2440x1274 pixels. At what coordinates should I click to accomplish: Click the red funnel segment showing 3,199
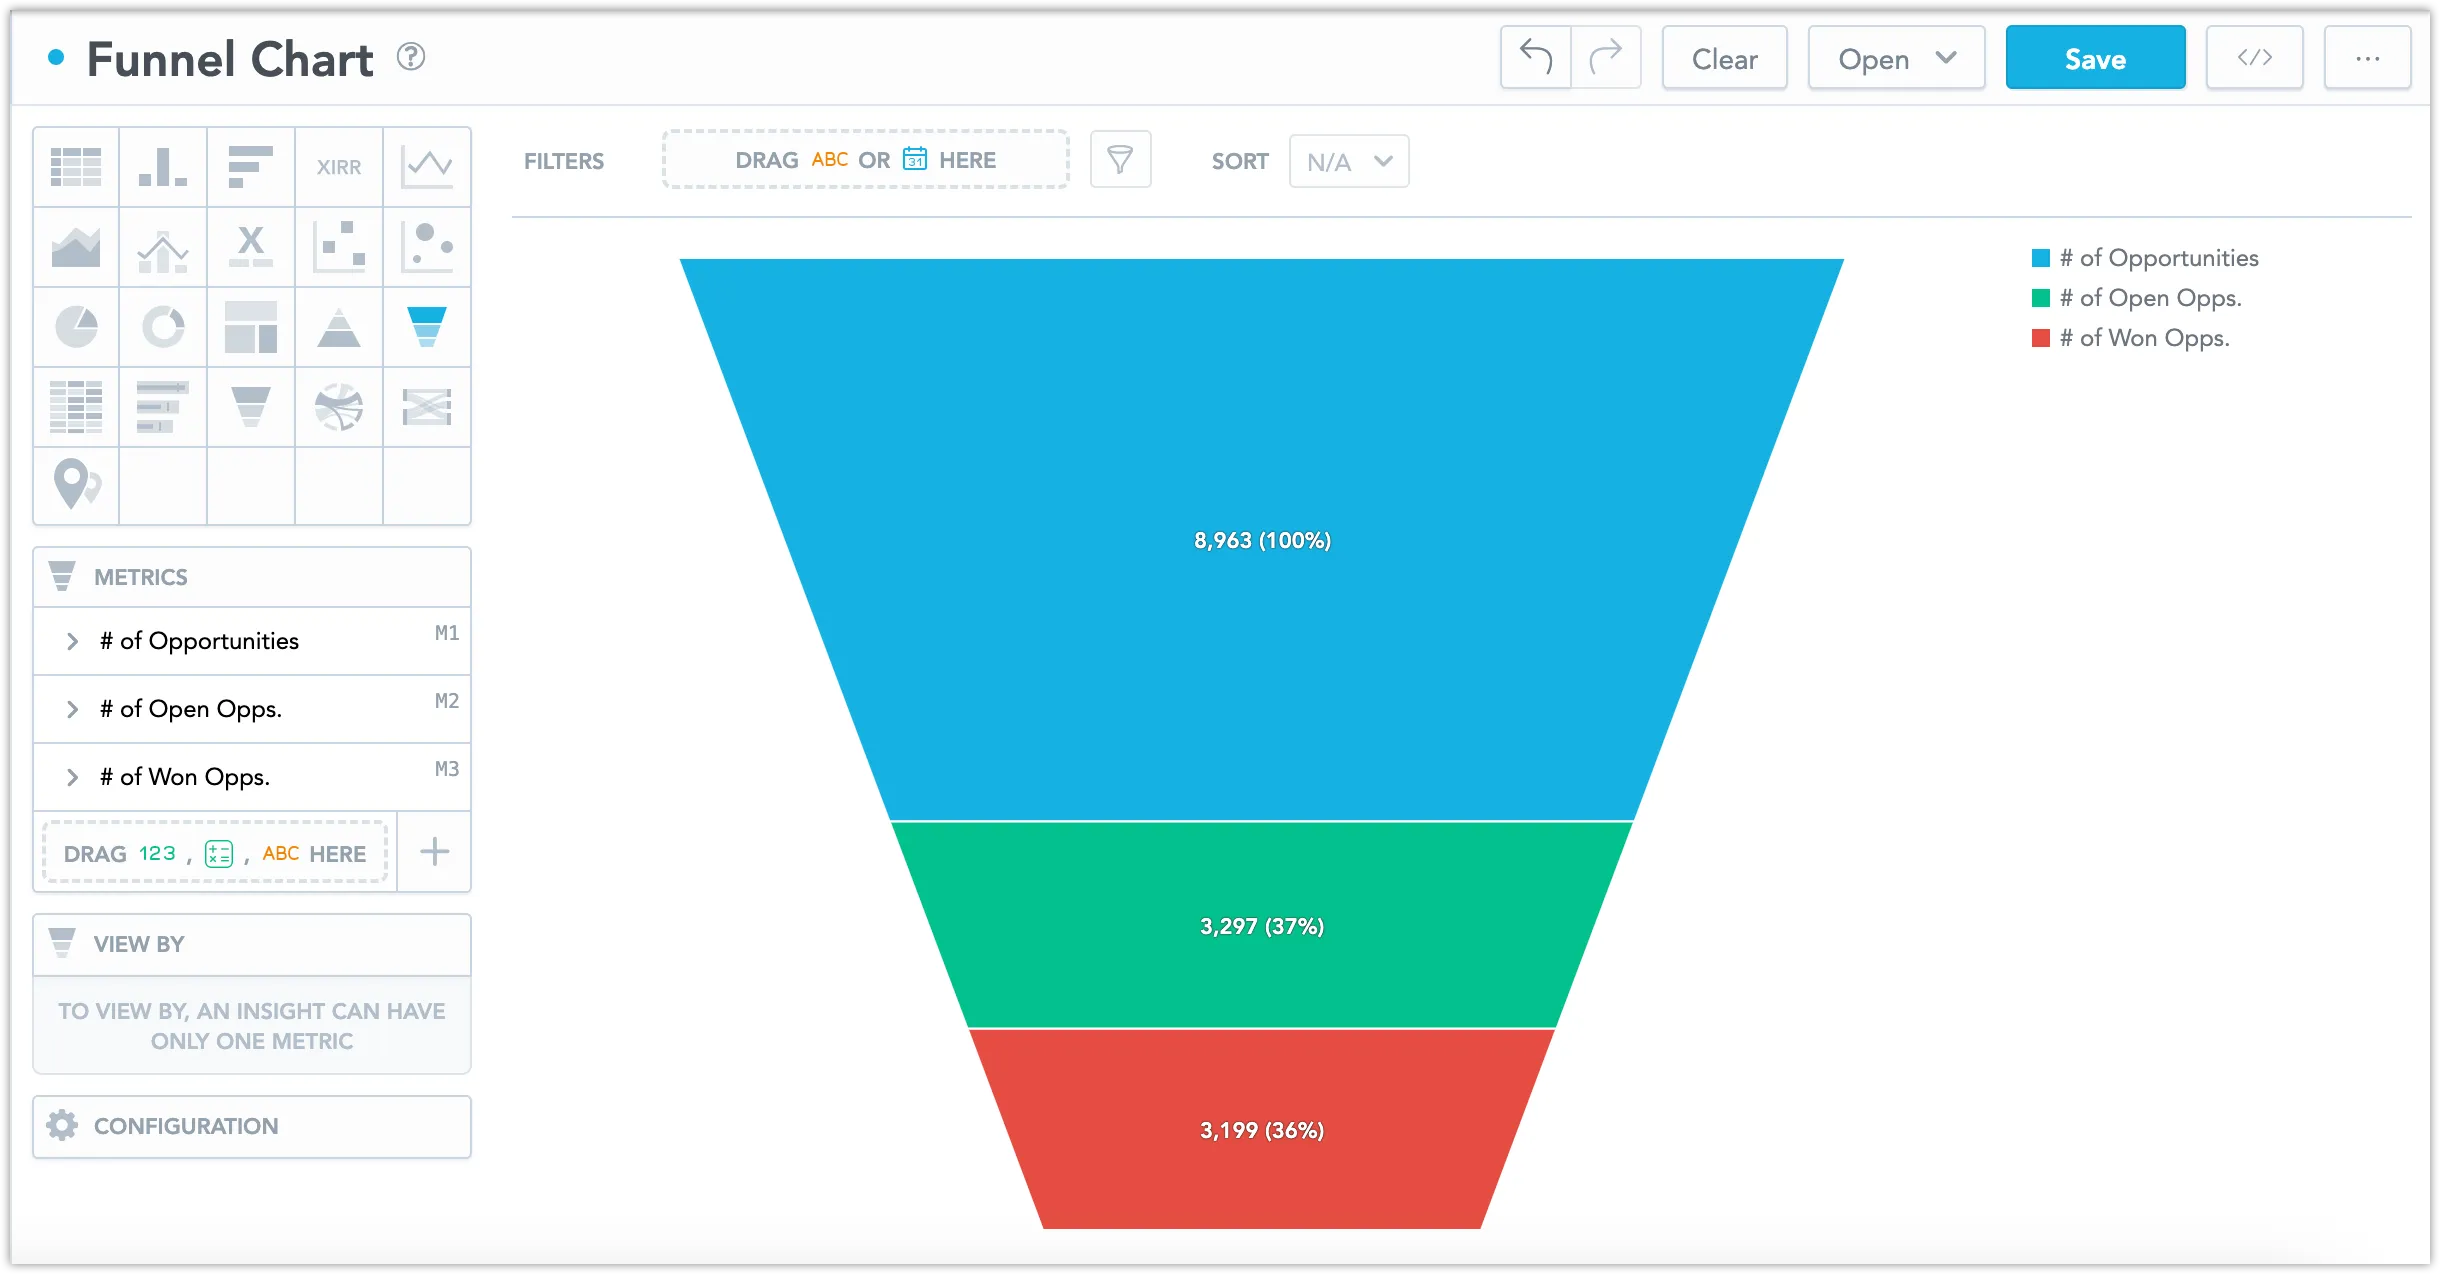[1260, 1130]
